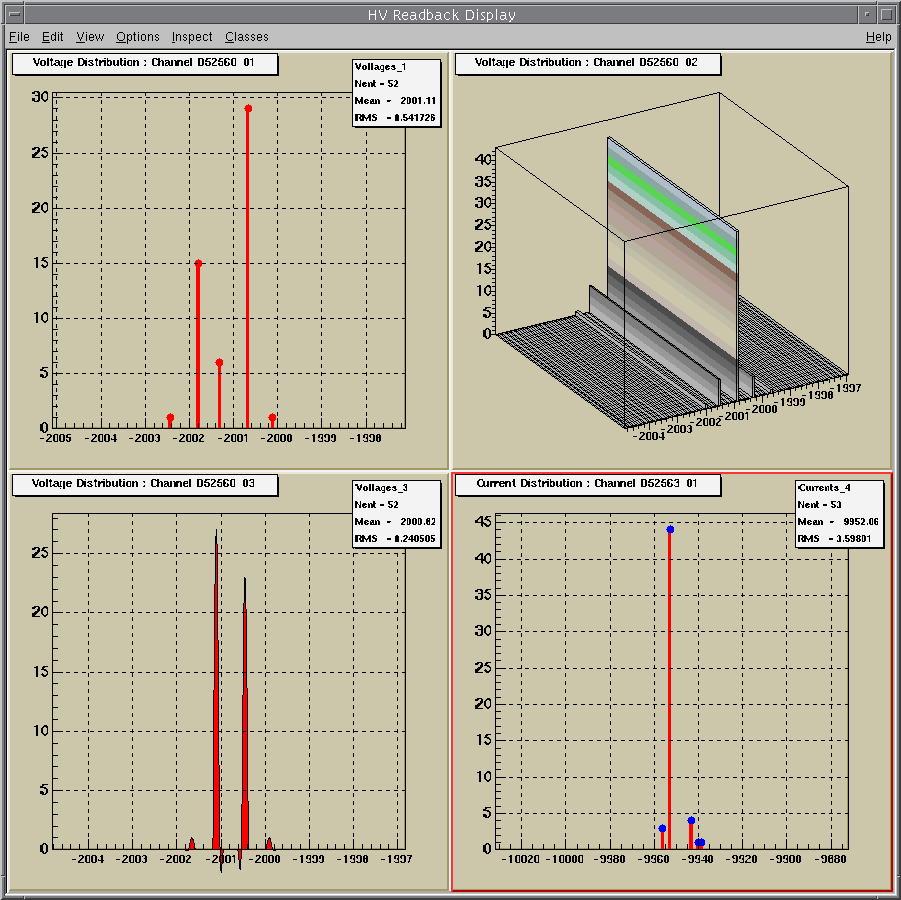Click RMS value 0.240505 in Voltages_3 stats
Viewport: 901px width, 900px height.
click(x=414, y=539)
